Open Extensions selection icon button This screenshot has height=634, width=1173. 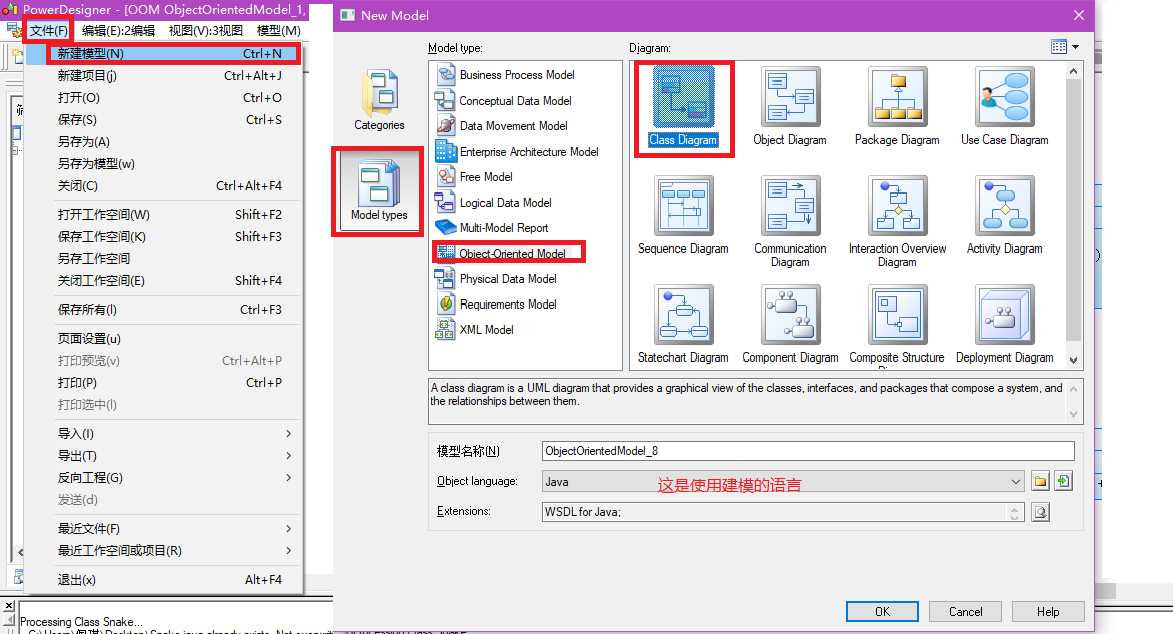1040,512
